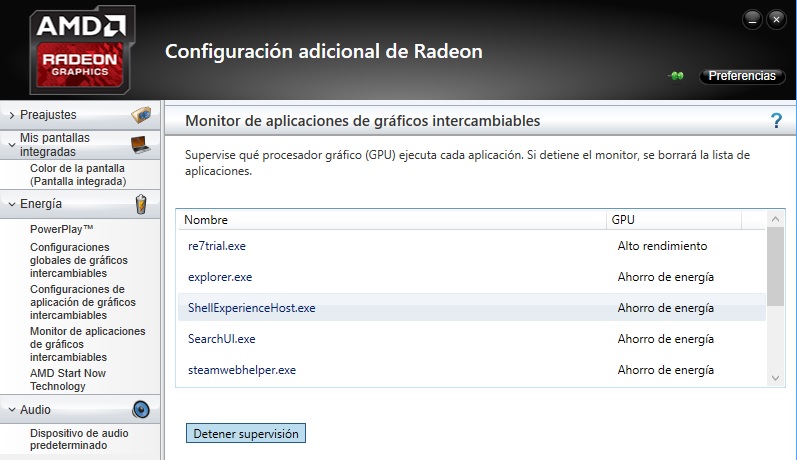Minimize the Radeon settings window
Image resolution: width=797 pixels, height=460 pixels.
[752, 19]
